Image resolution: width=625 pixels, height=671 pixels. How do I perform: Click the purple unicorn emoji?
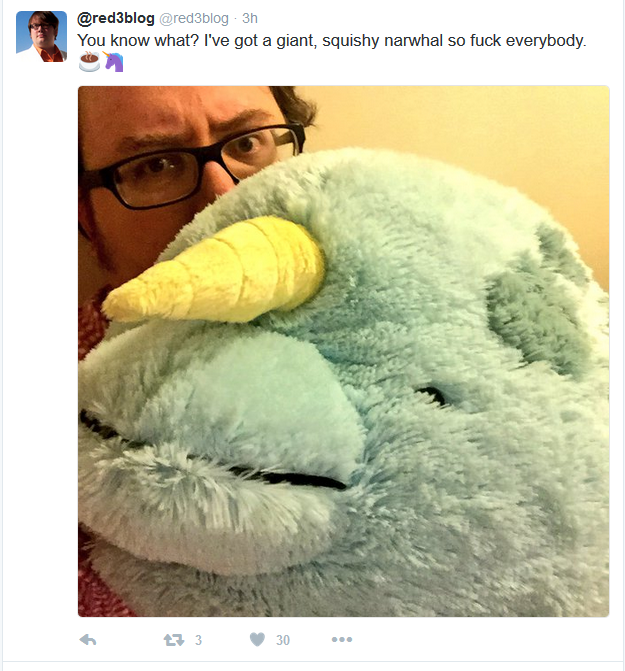coord(113,62)
